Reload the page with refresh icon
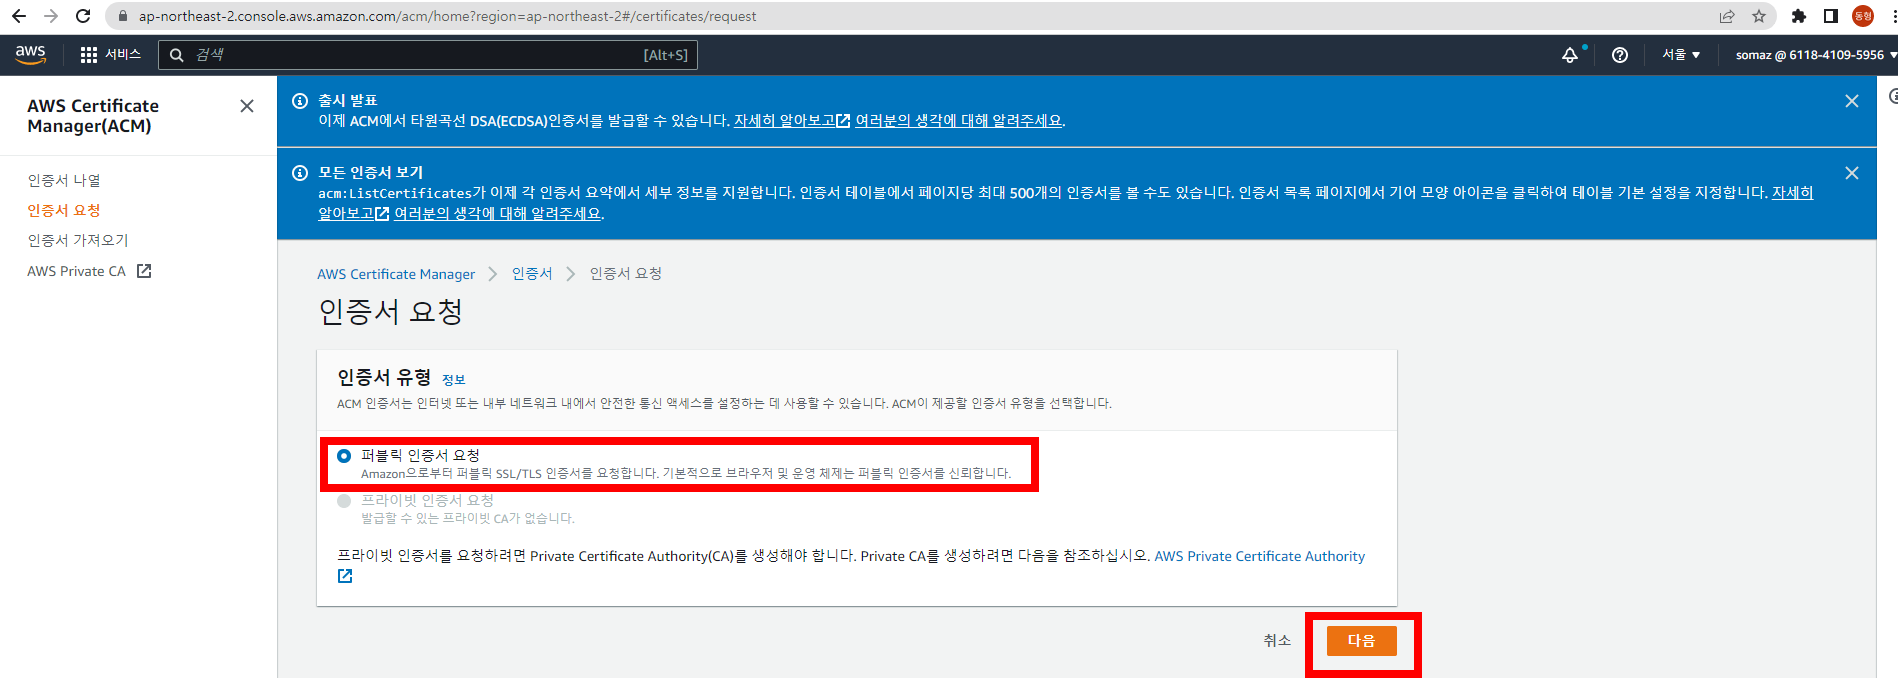 point(83,16)
